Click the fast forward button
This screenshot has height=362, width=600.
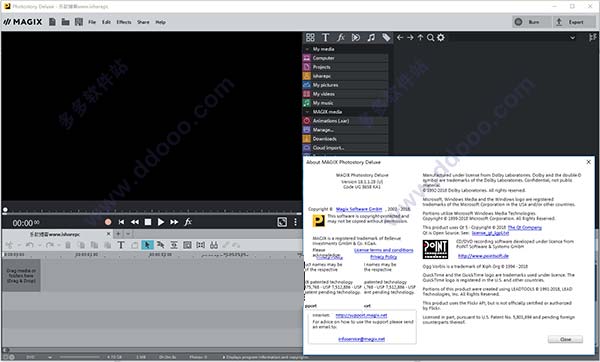(174, 222)
